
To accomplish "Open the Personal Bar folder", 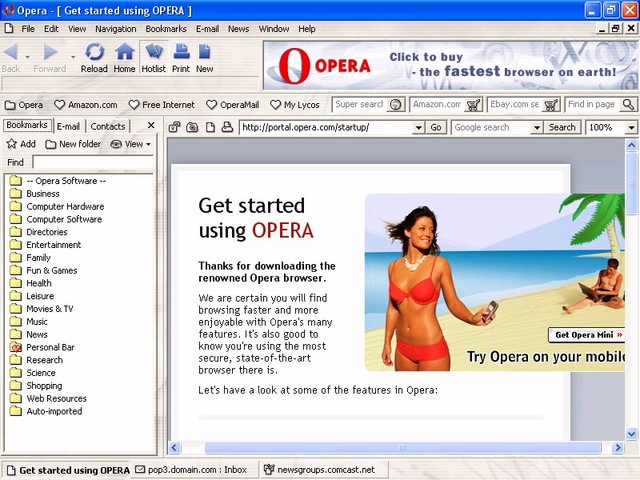I will pos(50,347).
